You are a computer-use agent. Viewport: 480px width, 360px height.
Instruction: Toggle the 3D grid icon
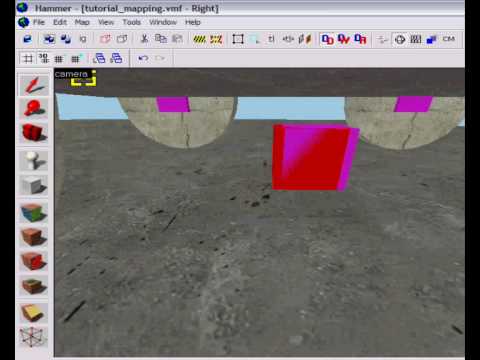(44, 59)
